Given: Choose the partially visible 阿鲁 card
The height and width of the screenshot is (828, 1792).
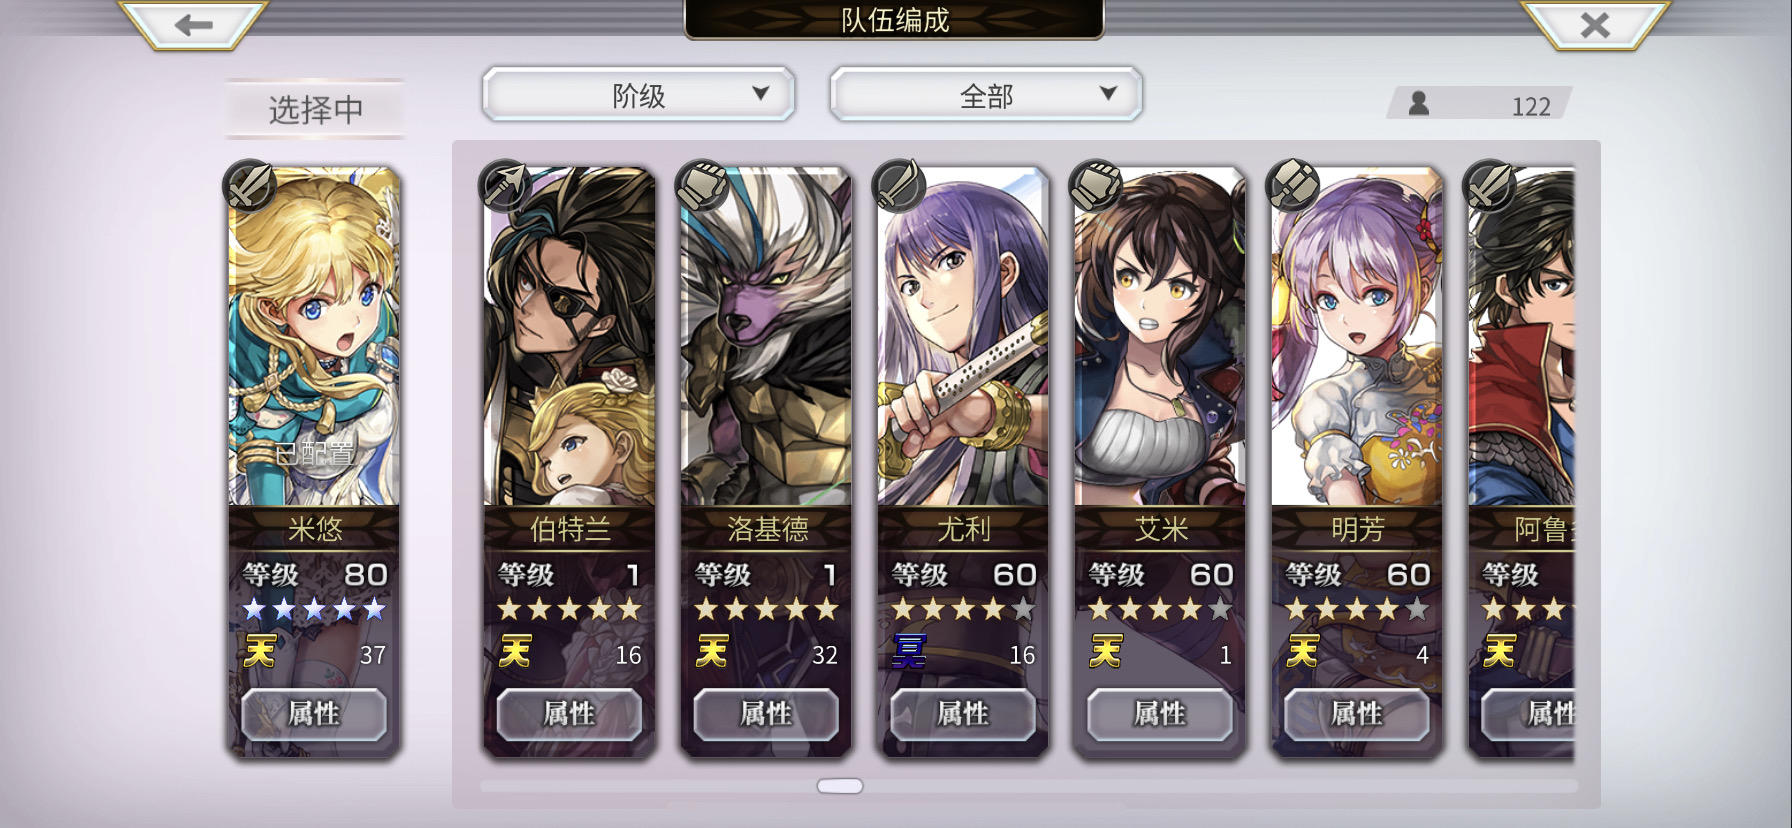Looking at the screenshot, I should pos(1520,460).
